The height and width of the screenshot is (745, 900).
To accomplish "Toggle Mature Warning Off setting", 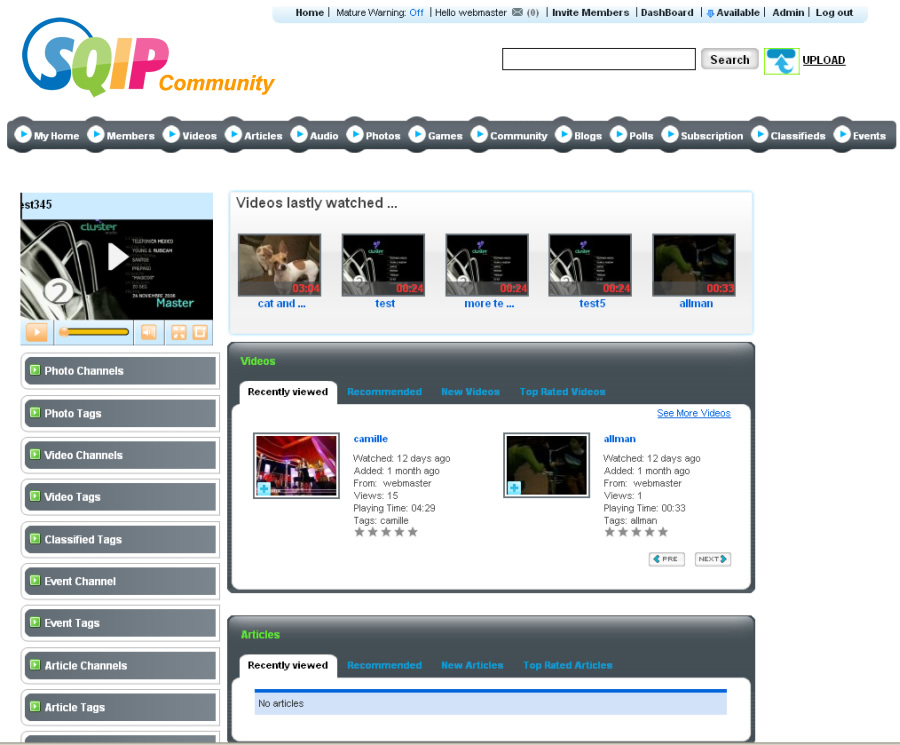I will tap(416, 13).
